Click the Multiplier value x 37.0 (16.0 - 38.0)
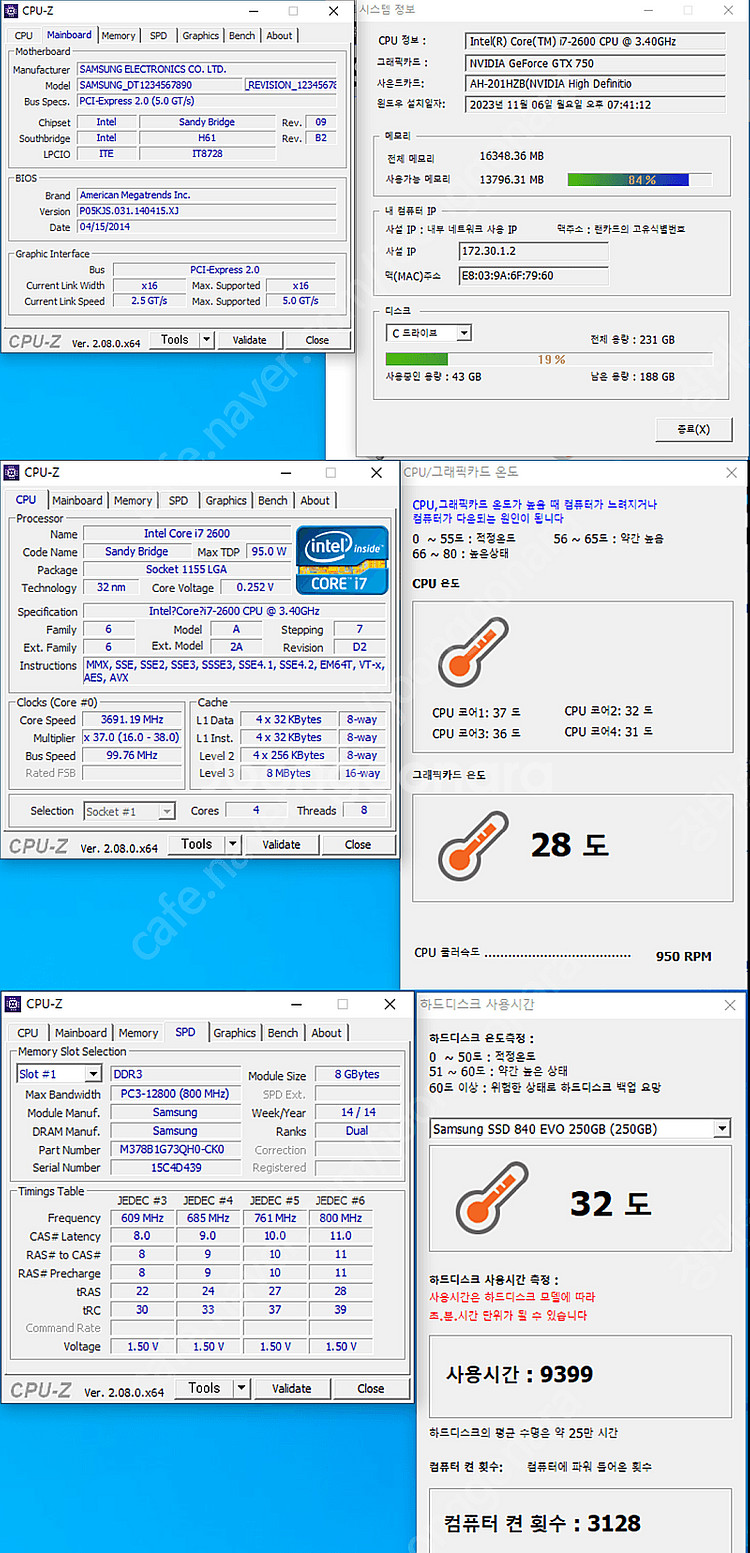This screenshot has height=1553, width=750. [x=132, y=738]
